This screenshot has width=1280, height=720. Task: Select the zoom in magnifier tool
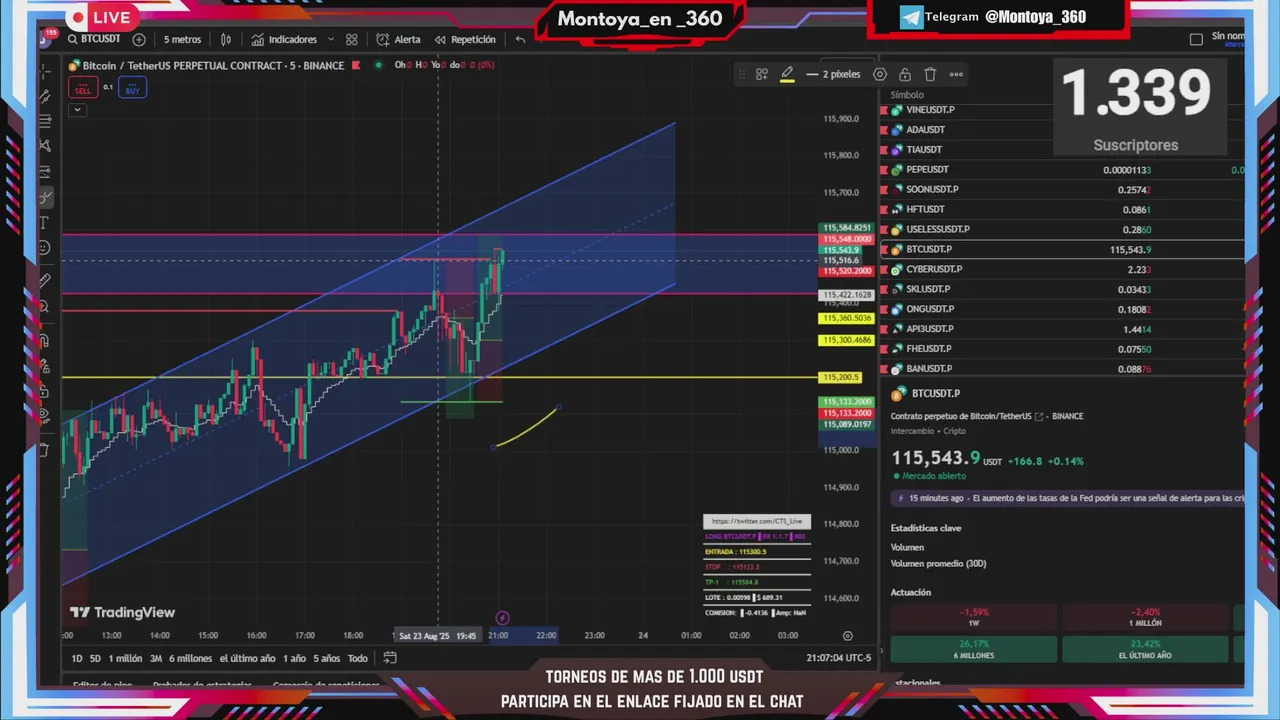click(x=44, y=306)
